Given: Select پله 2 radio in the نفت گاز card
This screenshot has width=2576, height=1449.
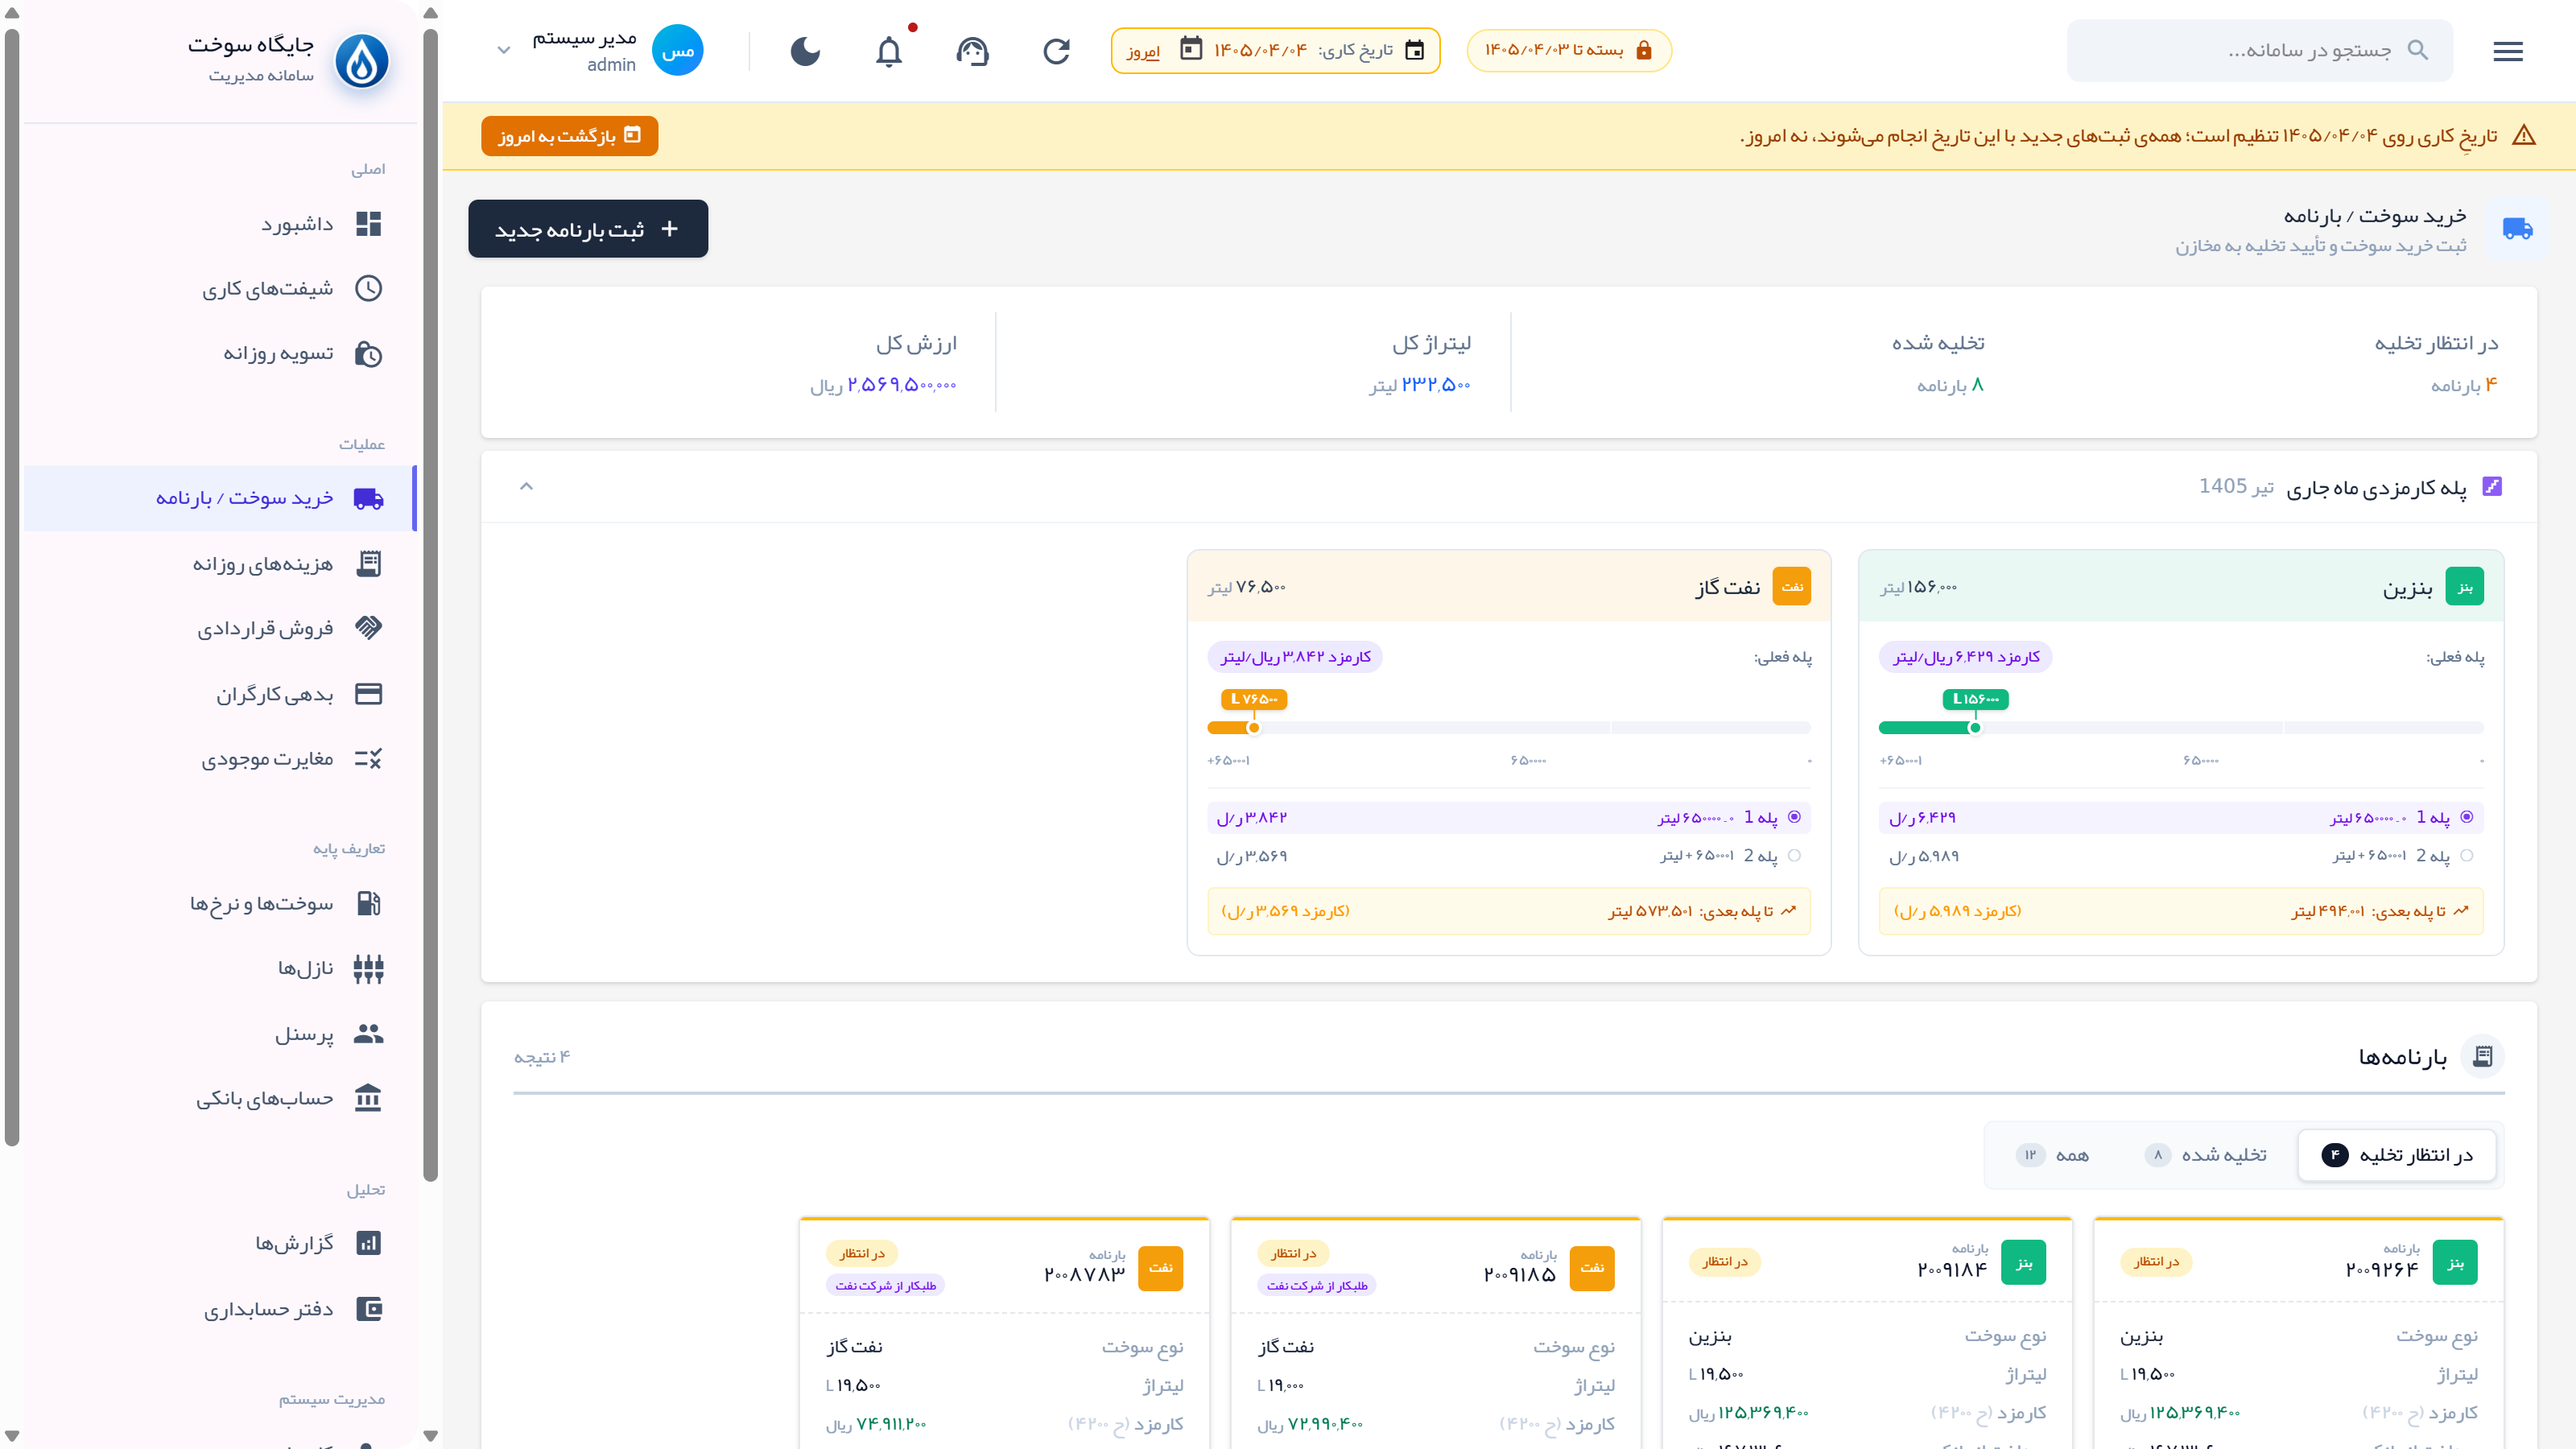Looking at the screenshot, I should [1794, 856].
